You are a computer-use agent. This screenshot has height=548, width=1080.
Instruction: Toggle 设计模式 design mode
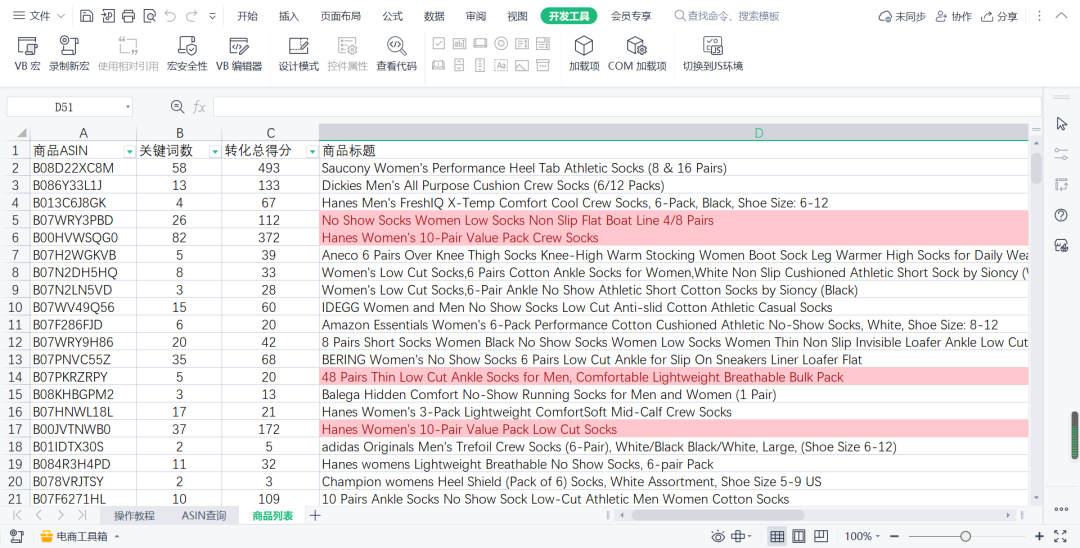298,54
